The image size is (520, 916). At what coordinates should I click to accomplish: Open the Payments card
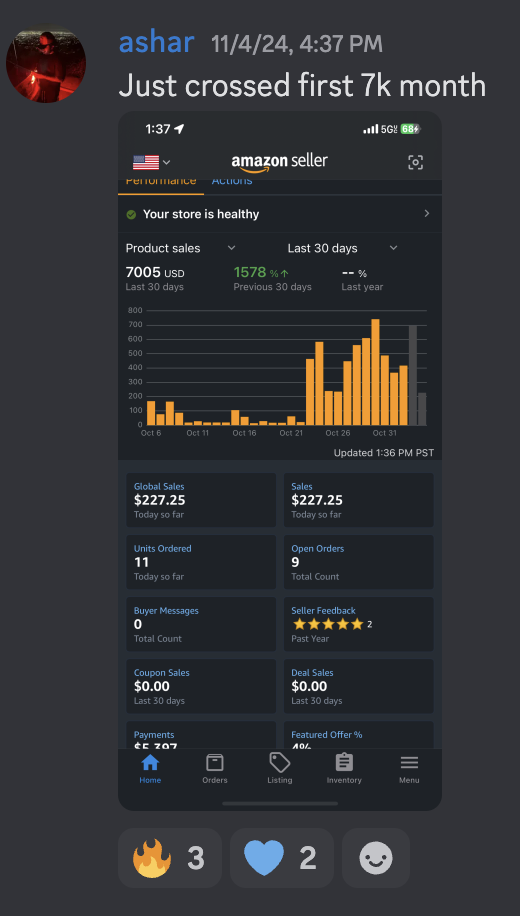click(x=201, y=735)
